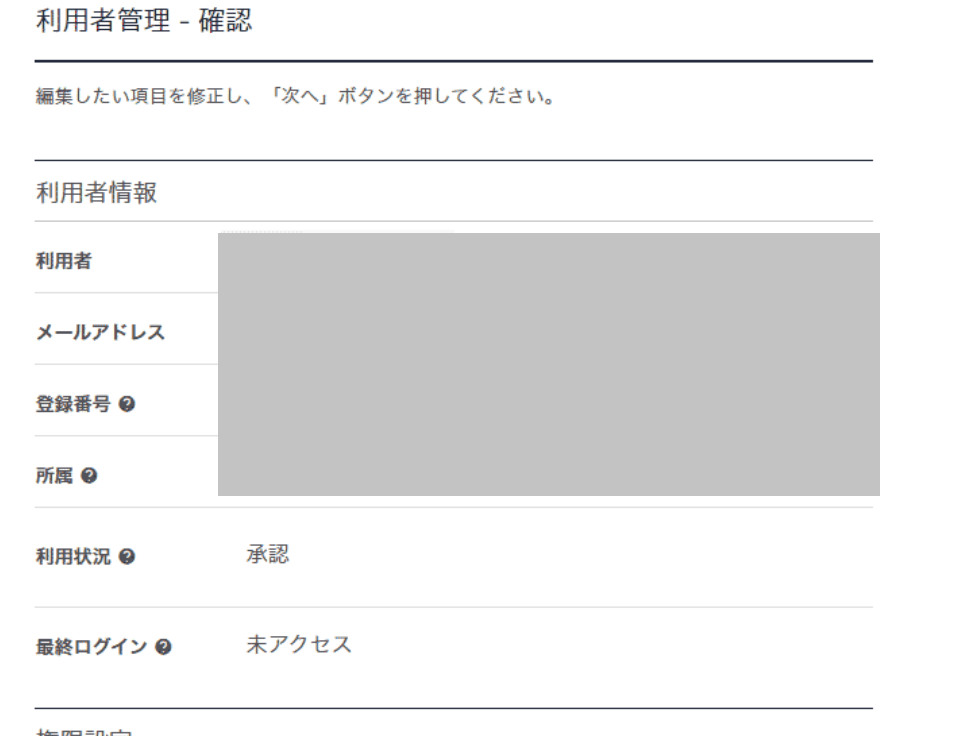Show help for the 最終ログイン field
955x736 pixels.
[x=162, y=647]
